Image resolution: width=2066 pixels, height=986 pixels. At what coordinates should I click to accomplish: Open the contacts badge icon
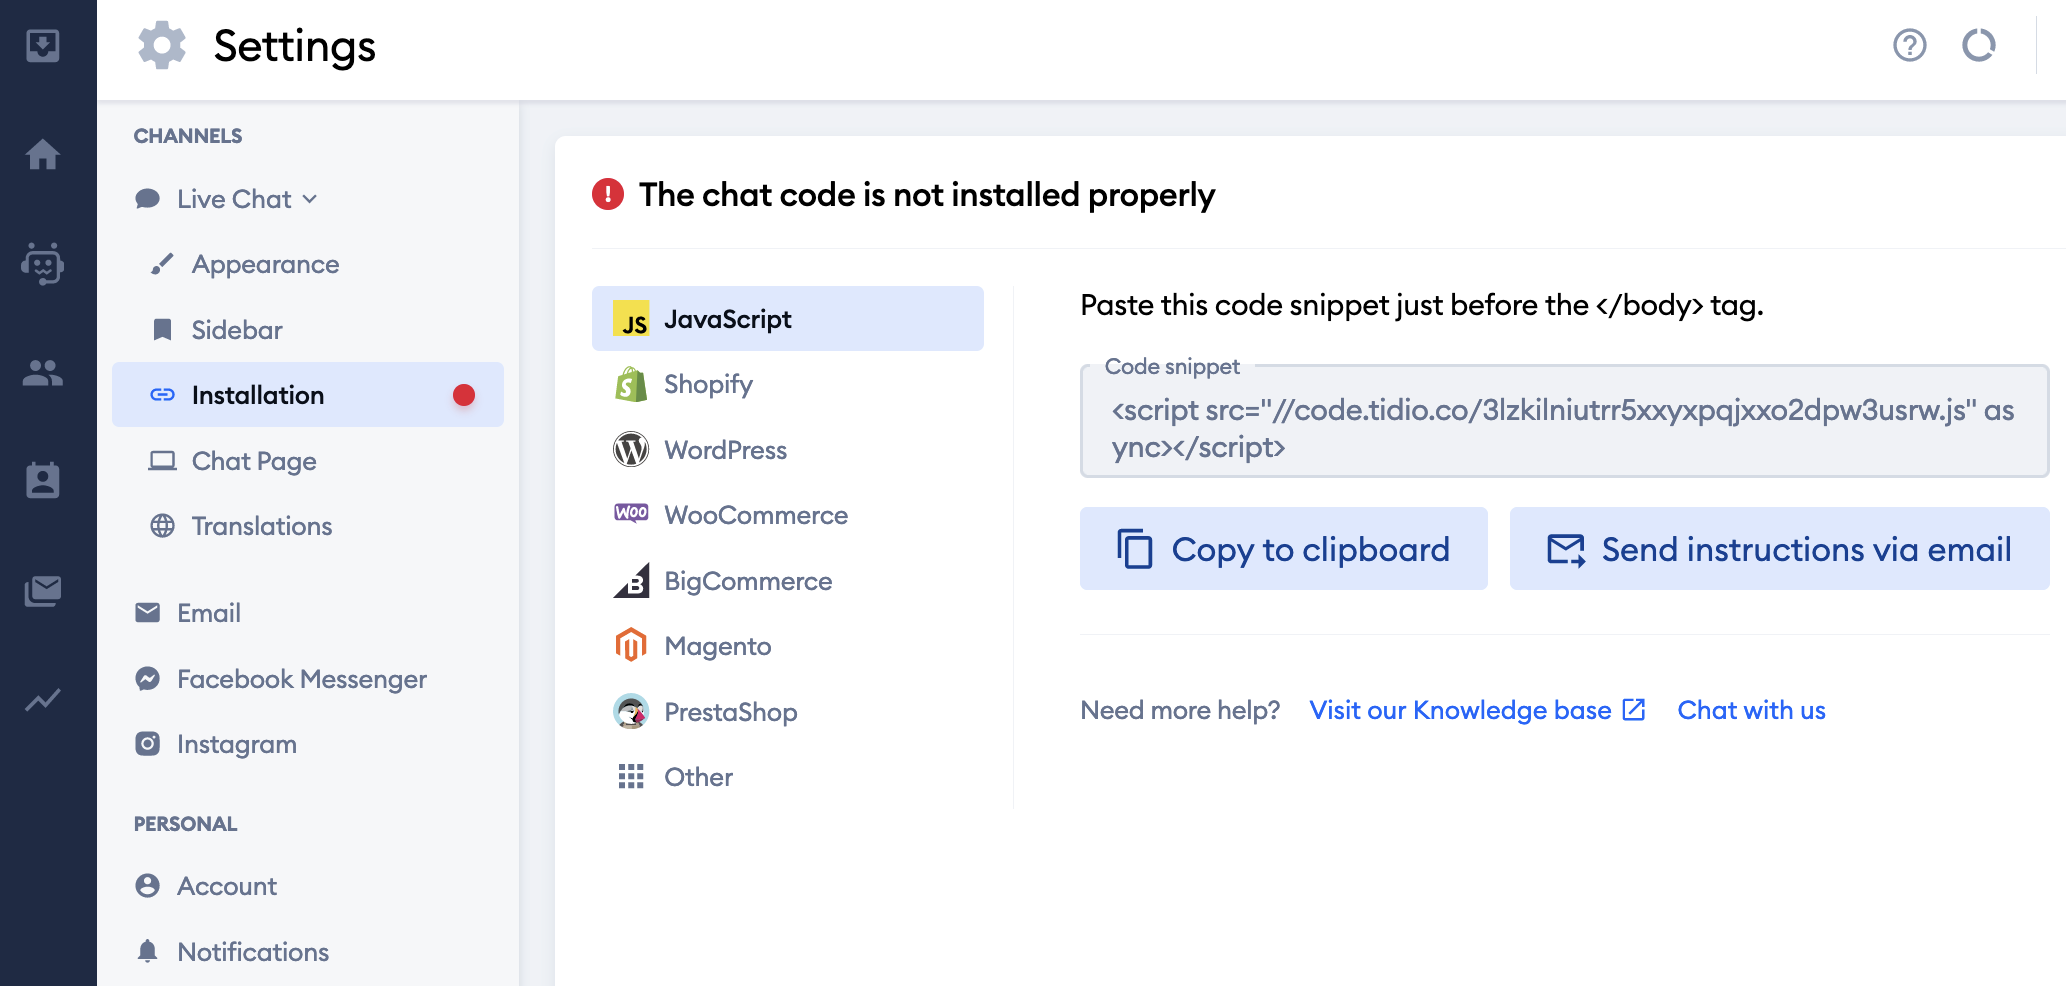(43, 480)
